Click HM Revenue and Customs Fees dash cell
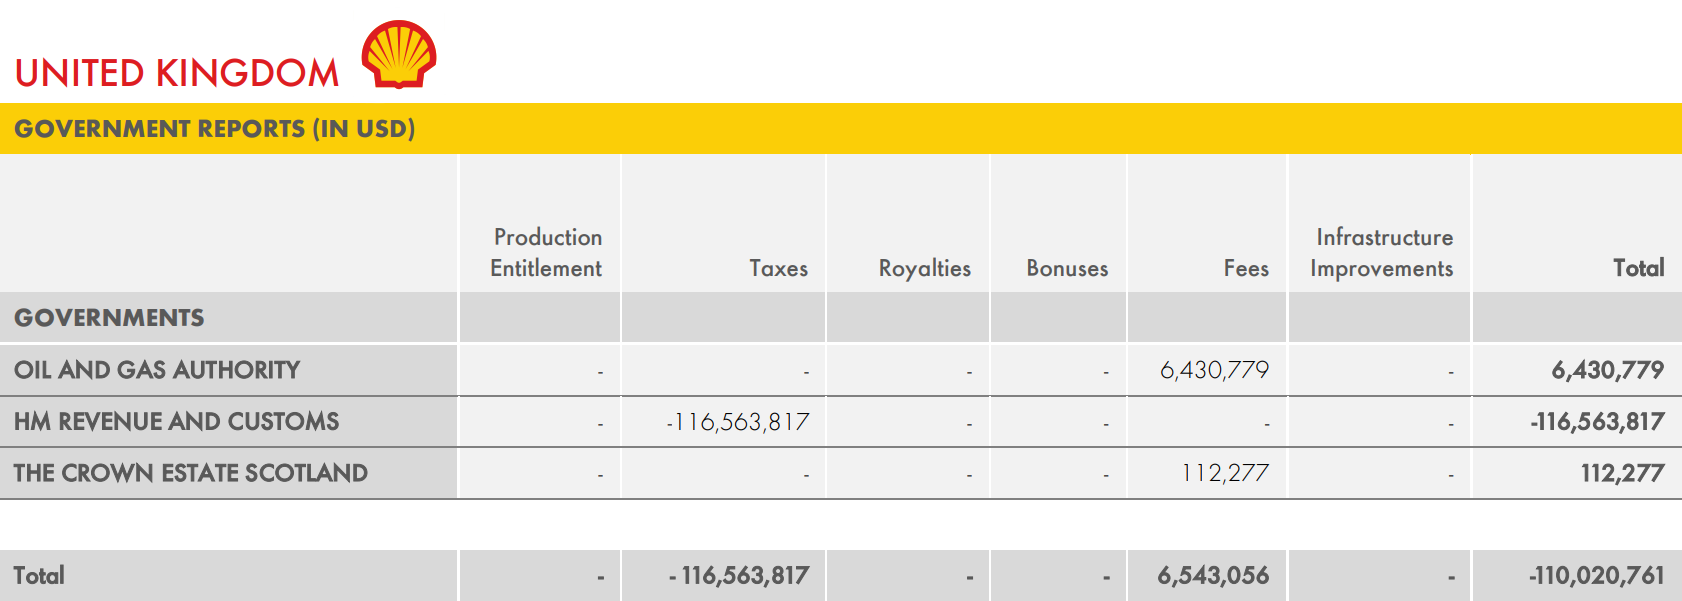 1266,424
